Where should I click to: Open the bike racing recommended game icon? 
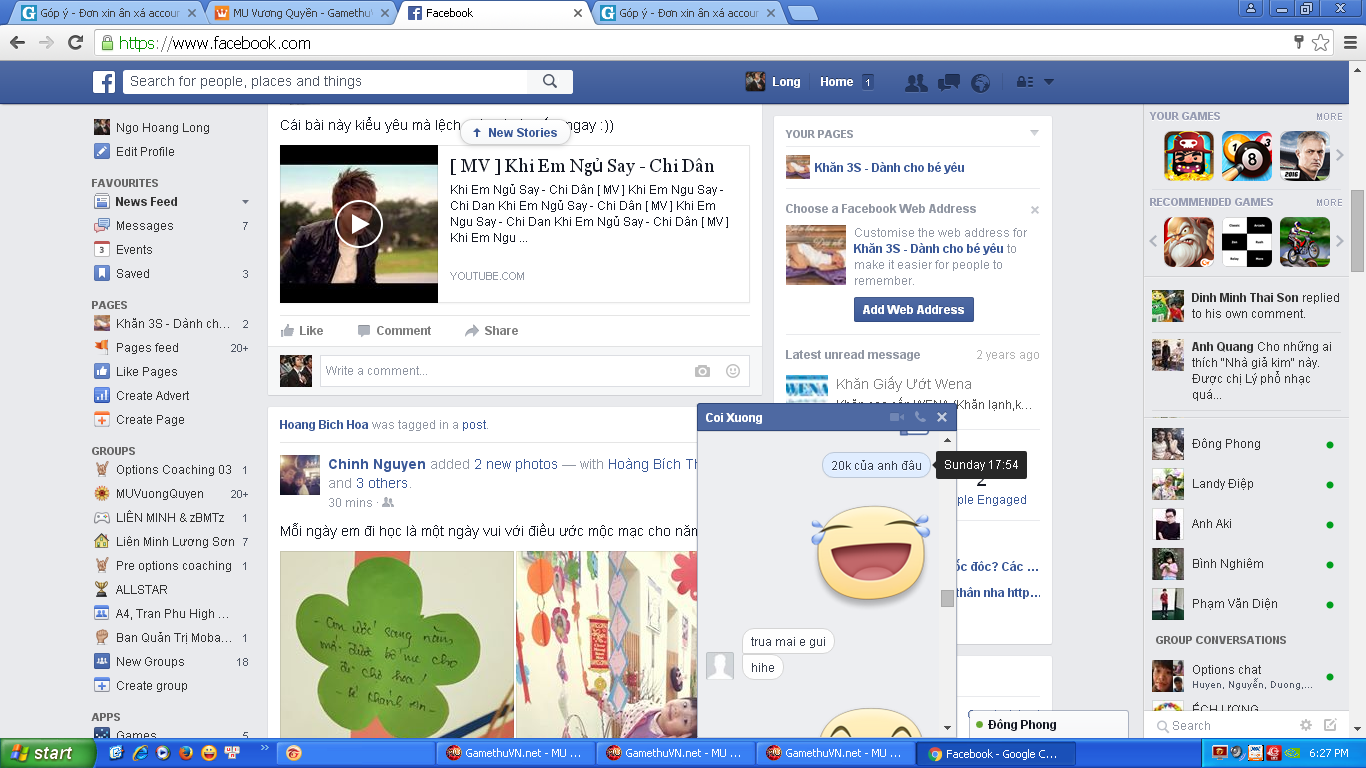tap(1305, 242)
